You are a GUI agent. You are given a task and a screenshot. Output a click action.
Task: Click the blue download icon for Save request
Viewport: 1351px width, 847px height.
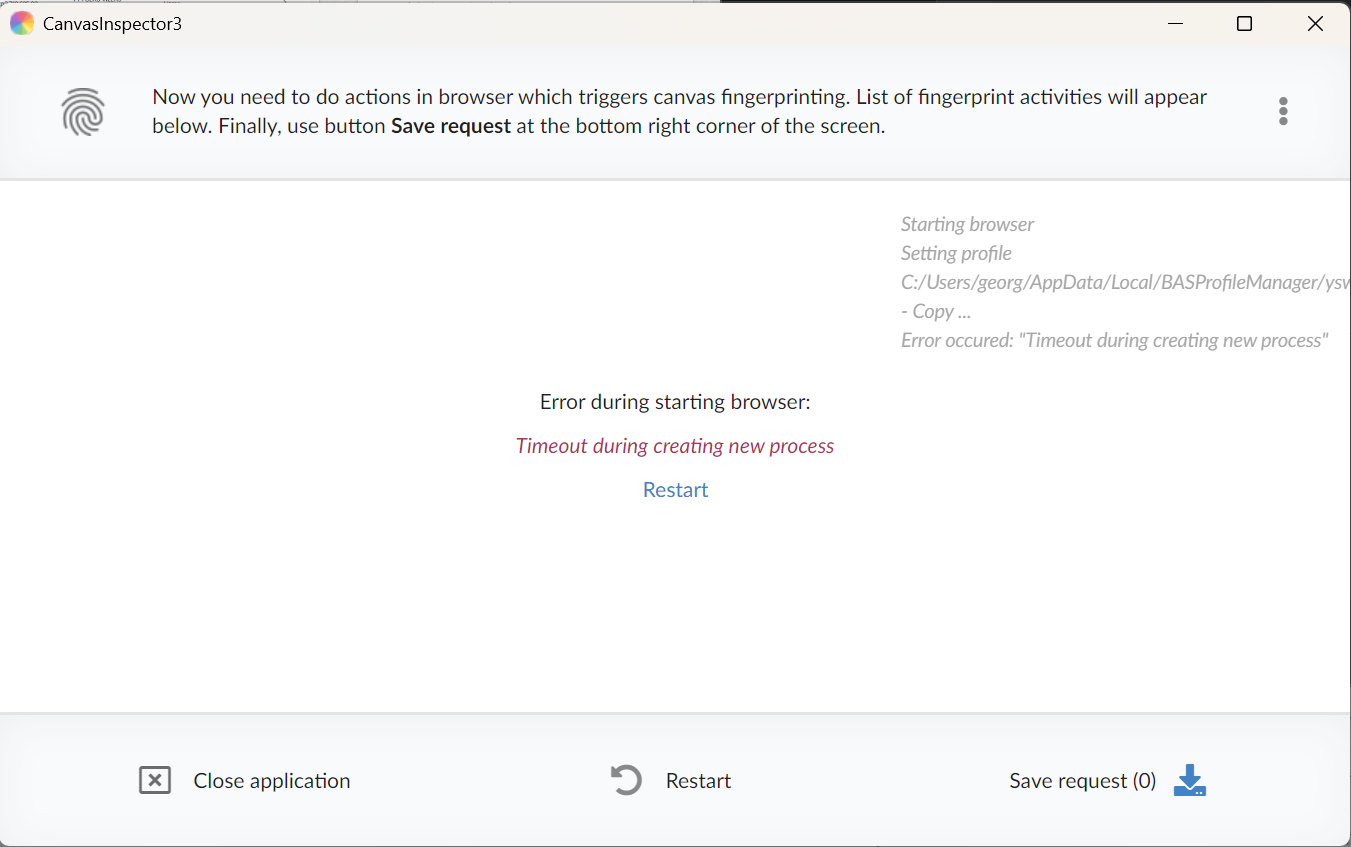tap(1189, 780)
